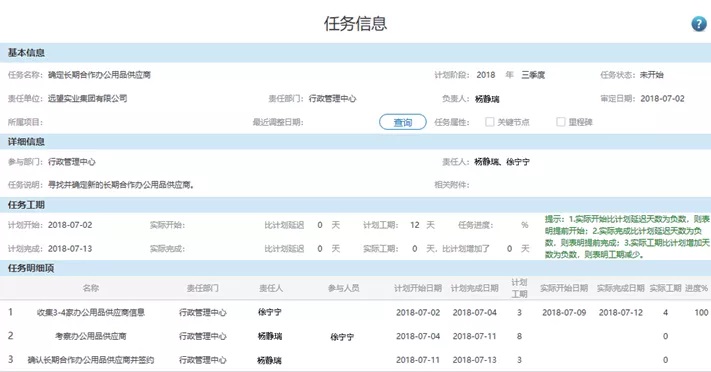Click 徐宁宁 in the 参与人员 column

[342, 337]
